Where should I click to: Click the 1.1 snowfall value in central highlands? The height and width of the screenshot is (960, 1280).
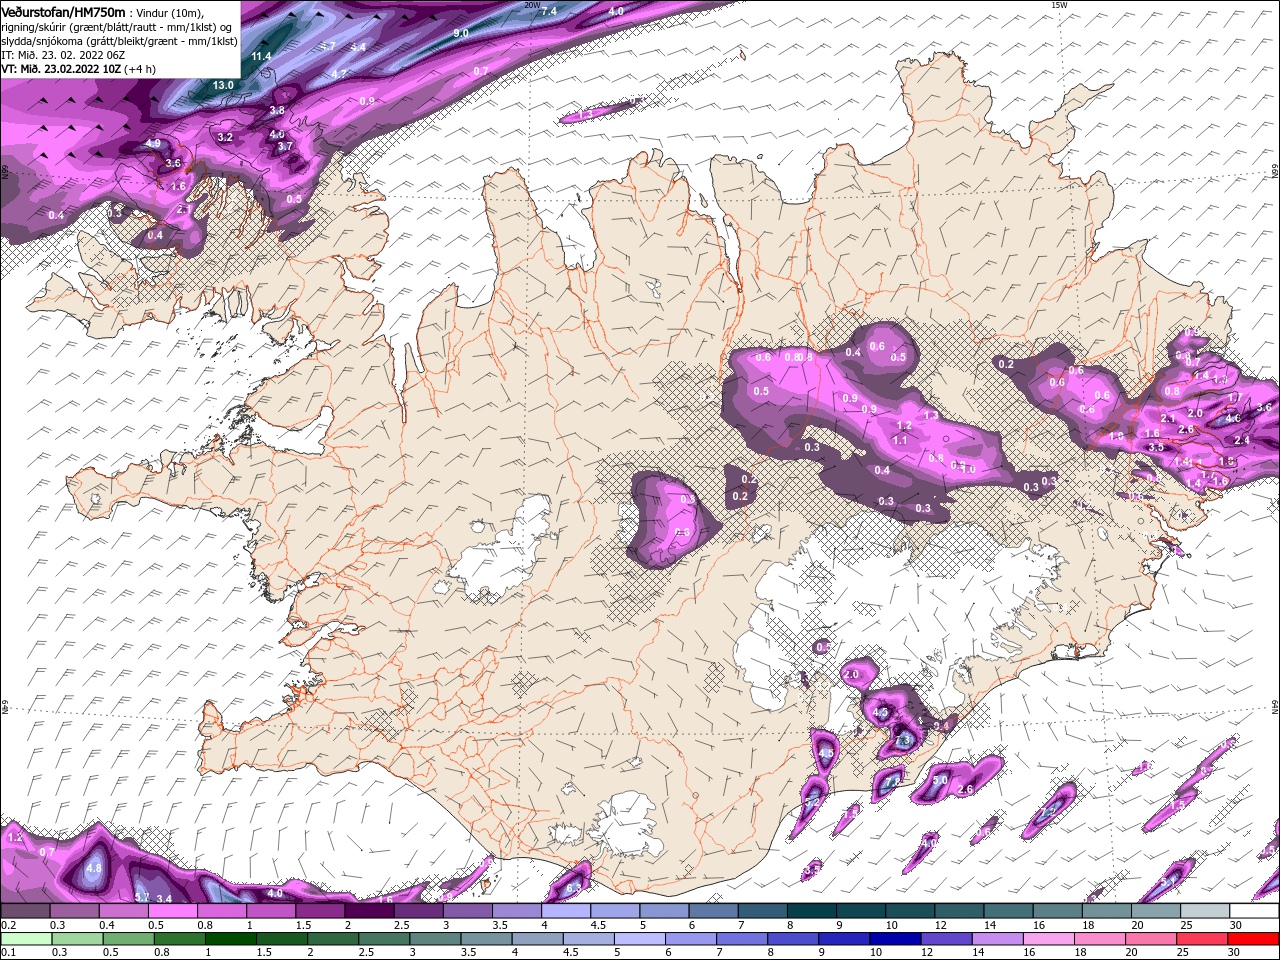[x=900, y=441]
